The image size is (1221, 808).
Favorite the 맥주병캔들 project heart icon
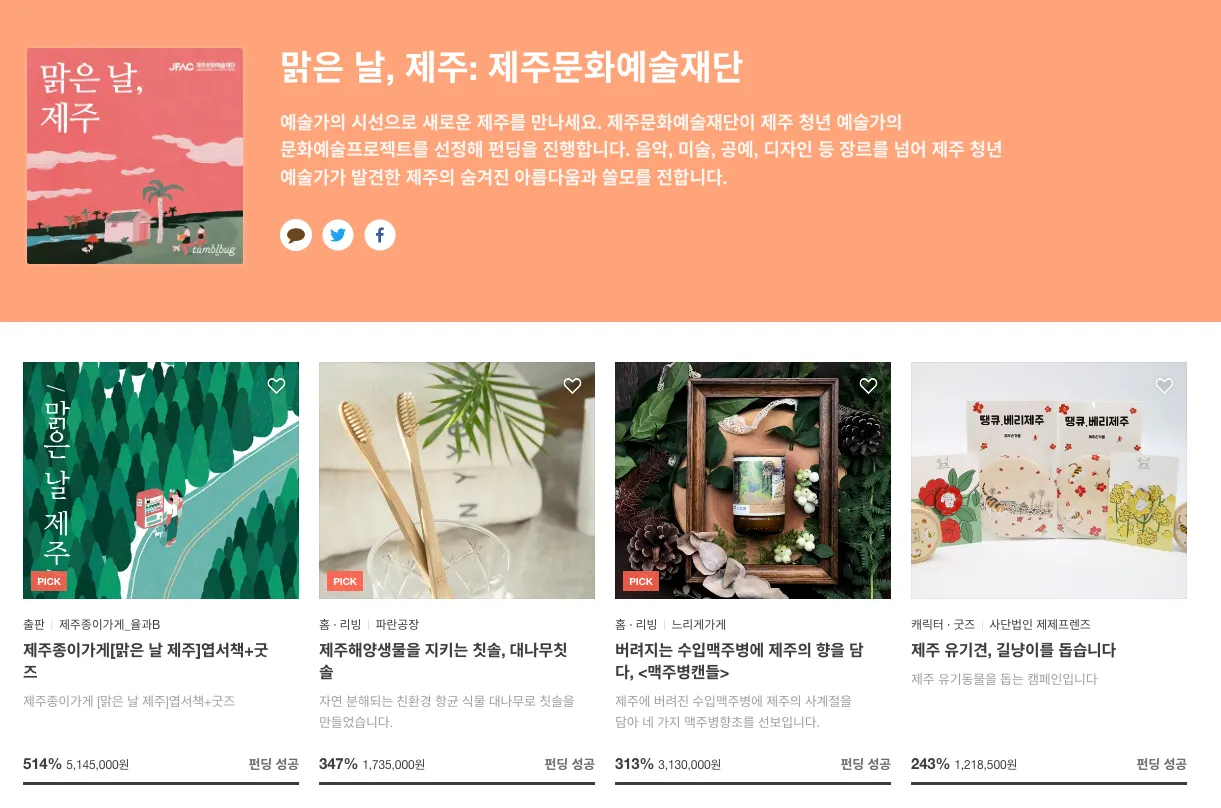(869, 386)
